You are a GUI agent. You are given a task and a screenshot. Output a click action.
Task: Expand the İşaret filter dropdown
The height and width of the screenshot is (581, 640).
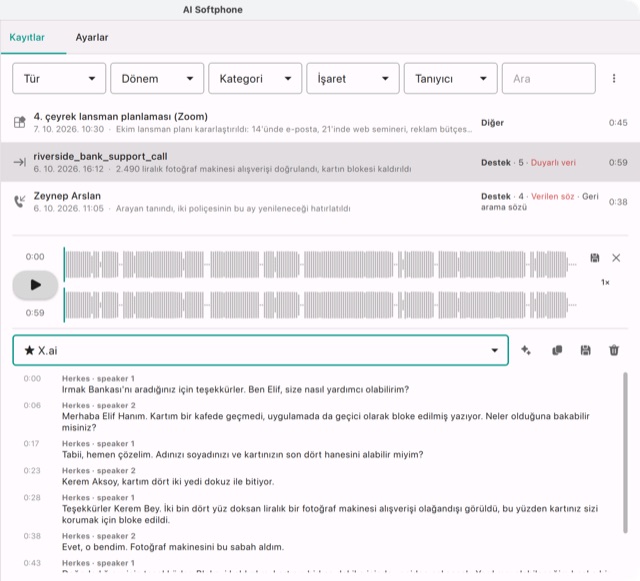click(353, 78)
